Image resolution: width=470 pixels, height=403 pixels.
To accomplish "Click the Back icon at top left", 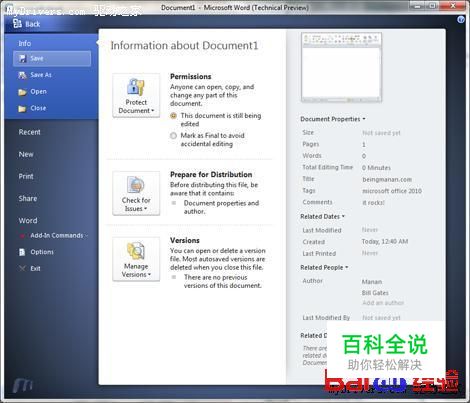I will pos(17,23).
